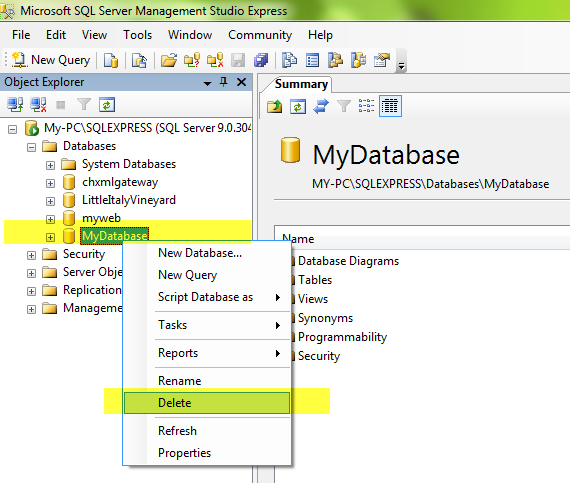This screenshot has width=570, height=483.
Task: Click the Save All toolbar icon
Action: [x=261, y=60]
